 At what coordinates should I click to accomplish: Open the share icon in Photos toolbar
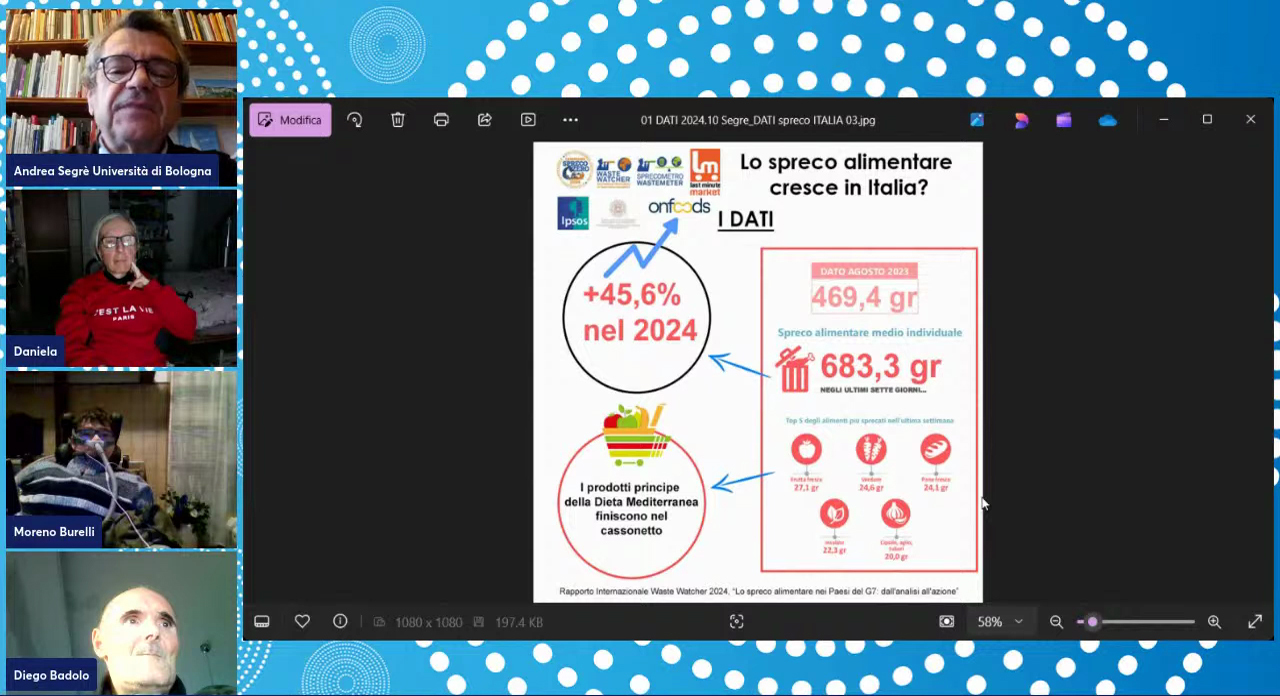pos(485,120)
